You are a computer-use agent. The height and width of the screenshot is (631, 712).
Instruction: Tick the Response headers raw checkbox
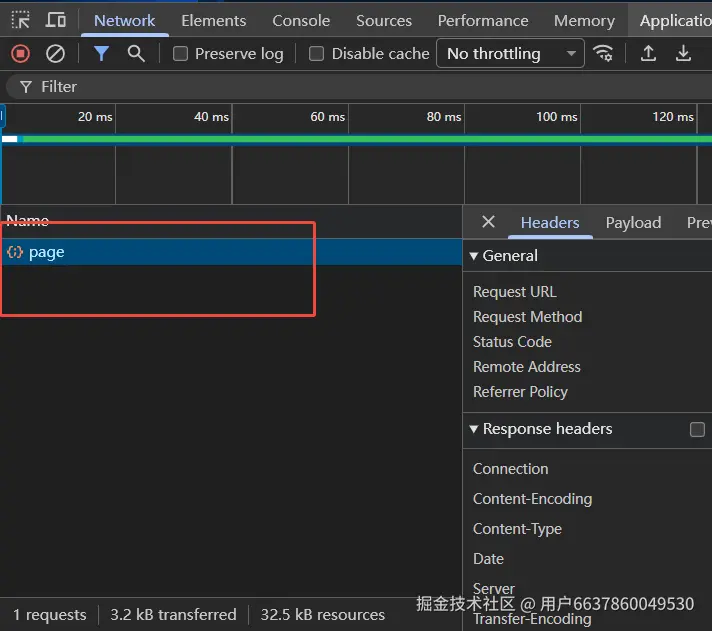(697, 429)
